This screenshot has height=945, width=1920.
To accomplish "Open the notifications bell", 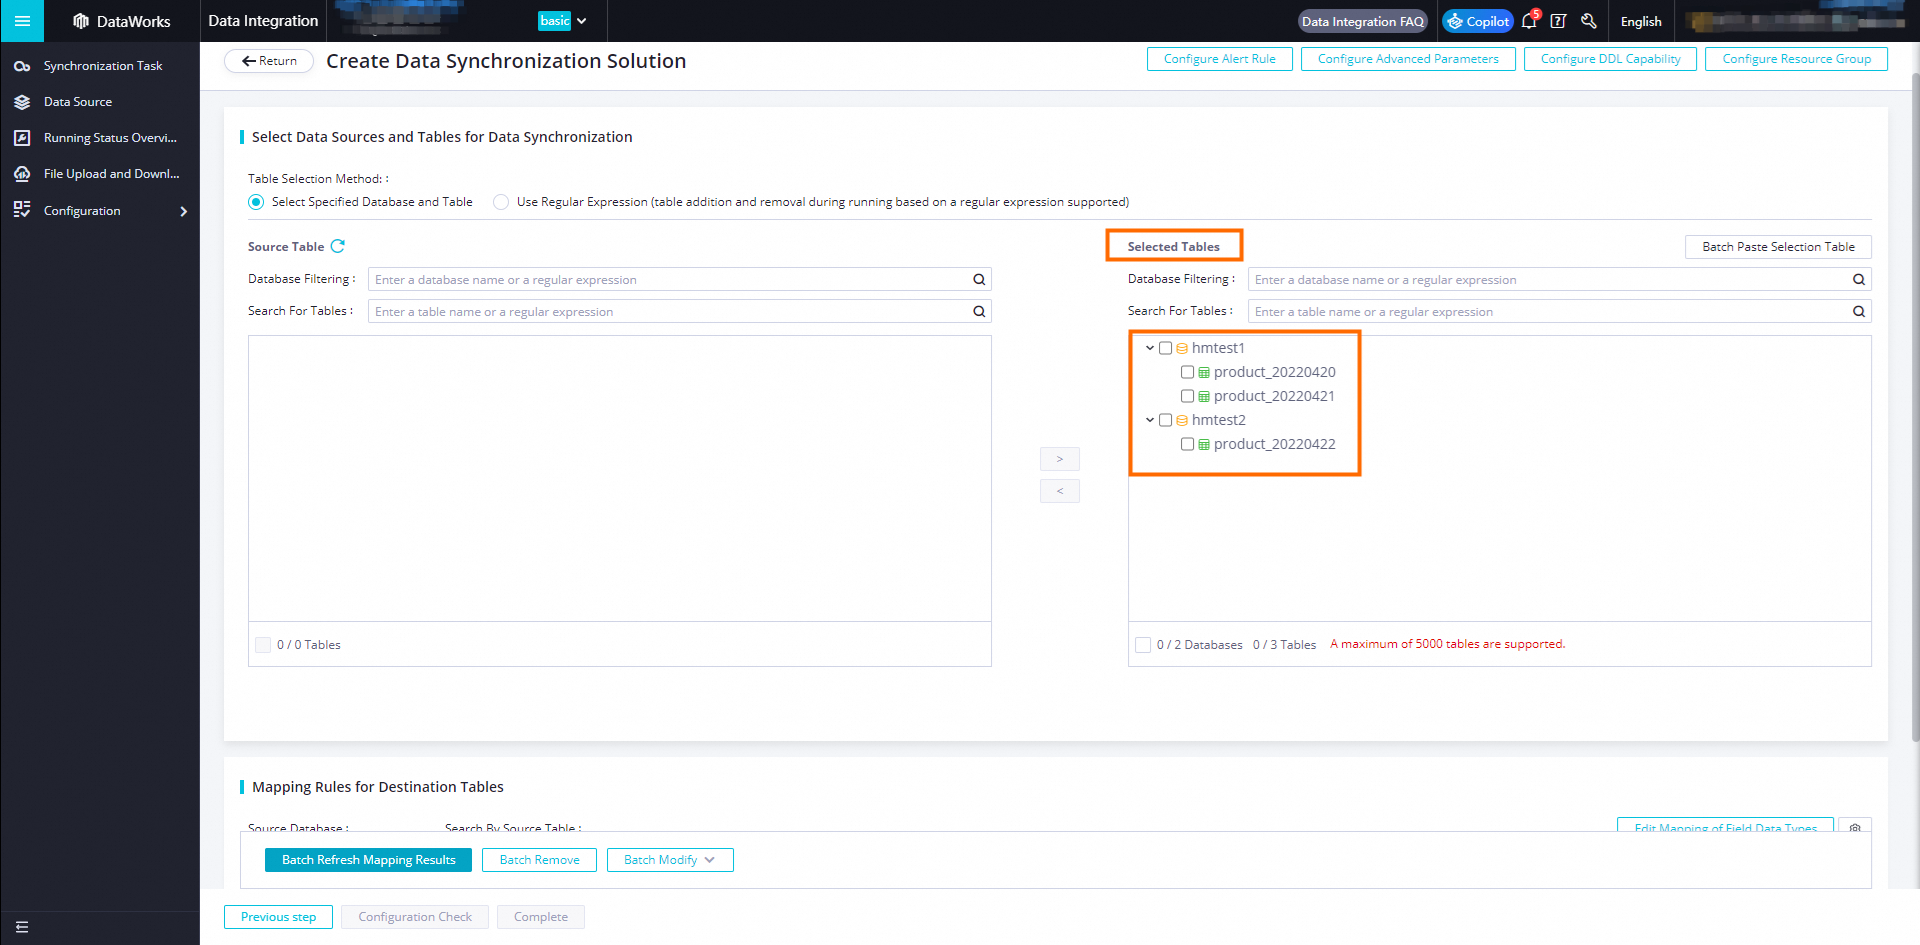I will pos(1529,21).
